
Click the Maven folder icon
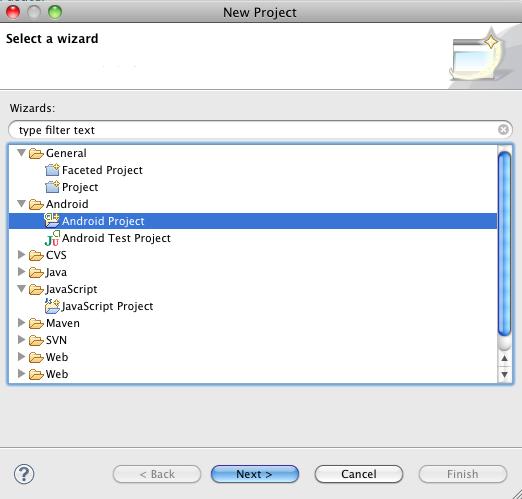click(x=36, y=323)
